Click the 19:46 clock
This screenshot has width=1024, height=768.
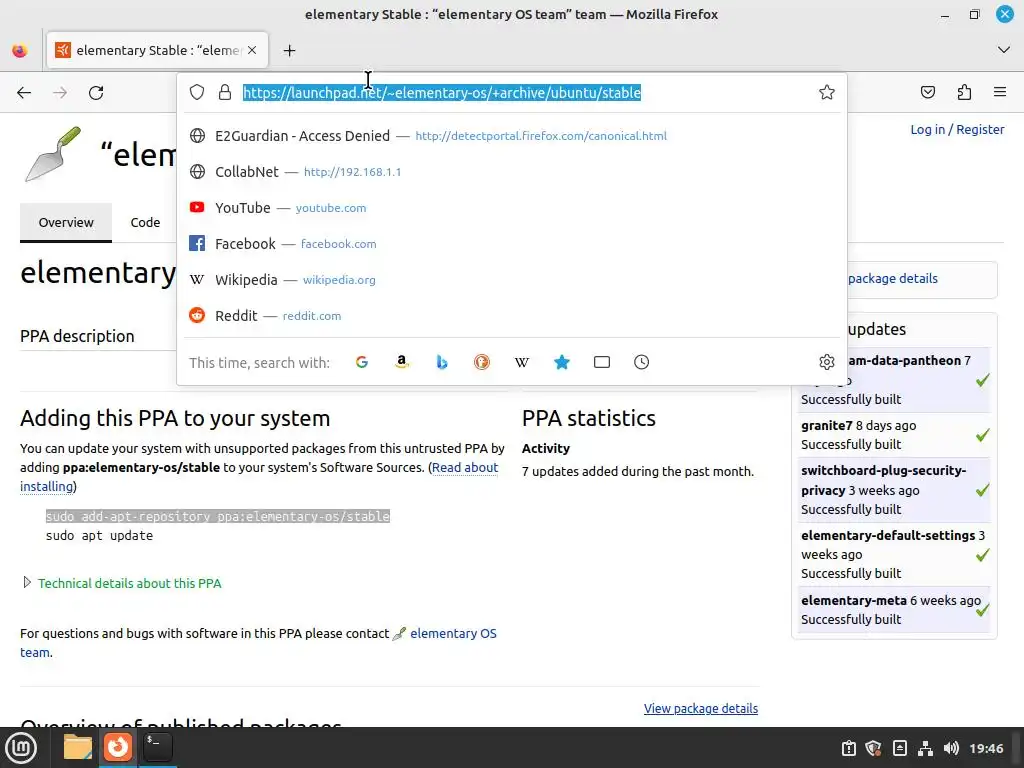click(986, 748)
